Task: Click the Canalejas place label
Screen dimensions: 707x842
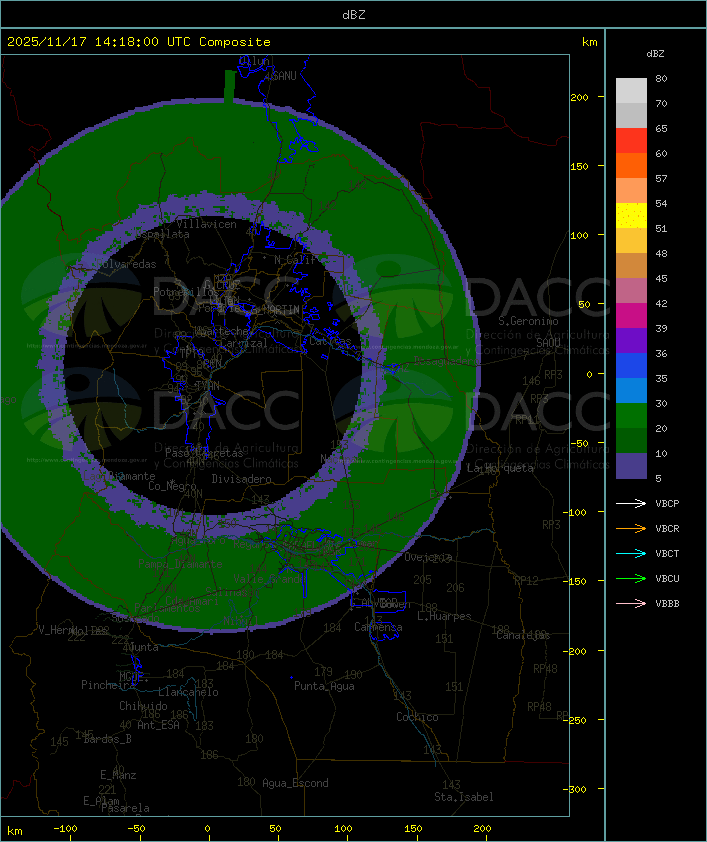Action: coord(523,635)
